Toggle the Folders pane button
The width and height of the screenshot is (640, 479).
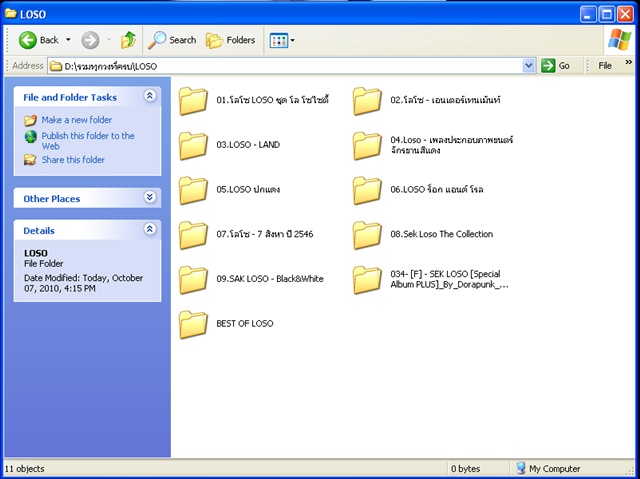click(231, 40)
